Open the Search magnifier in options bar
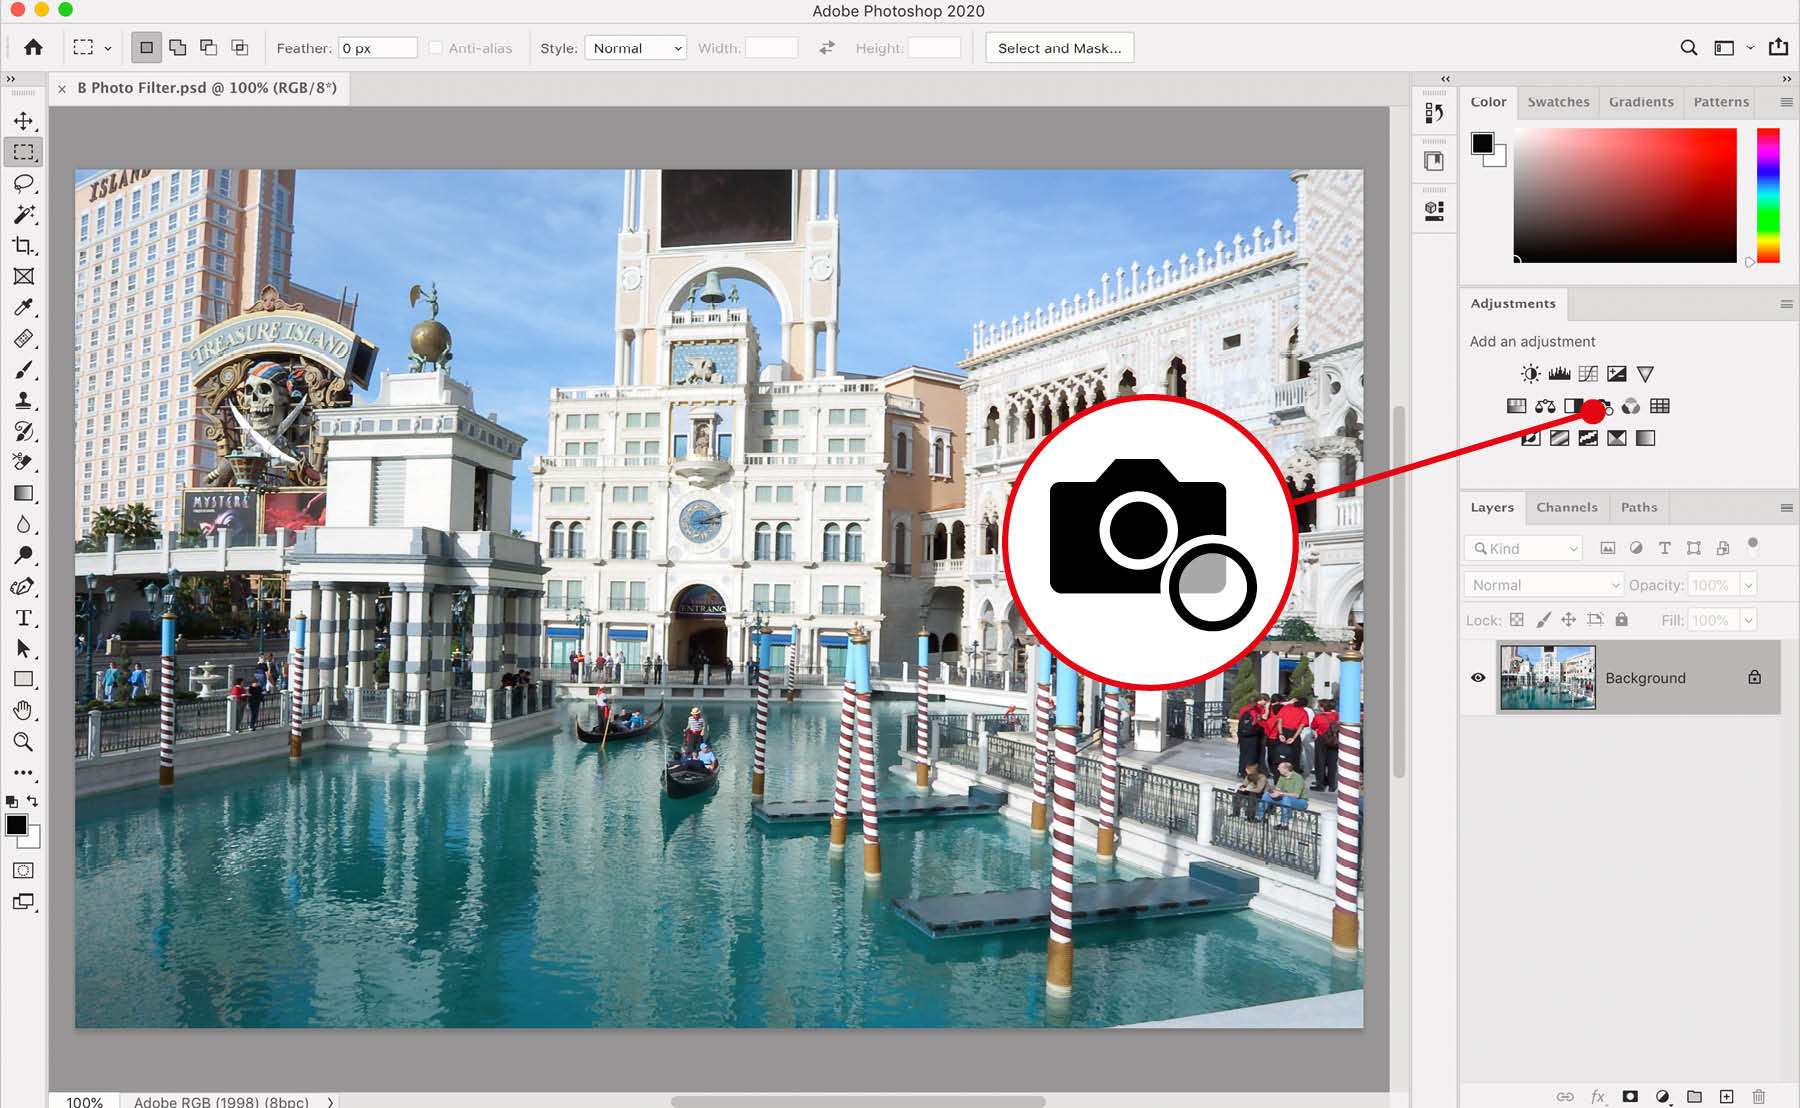 pyautogui.click(x=1689, y=47)
